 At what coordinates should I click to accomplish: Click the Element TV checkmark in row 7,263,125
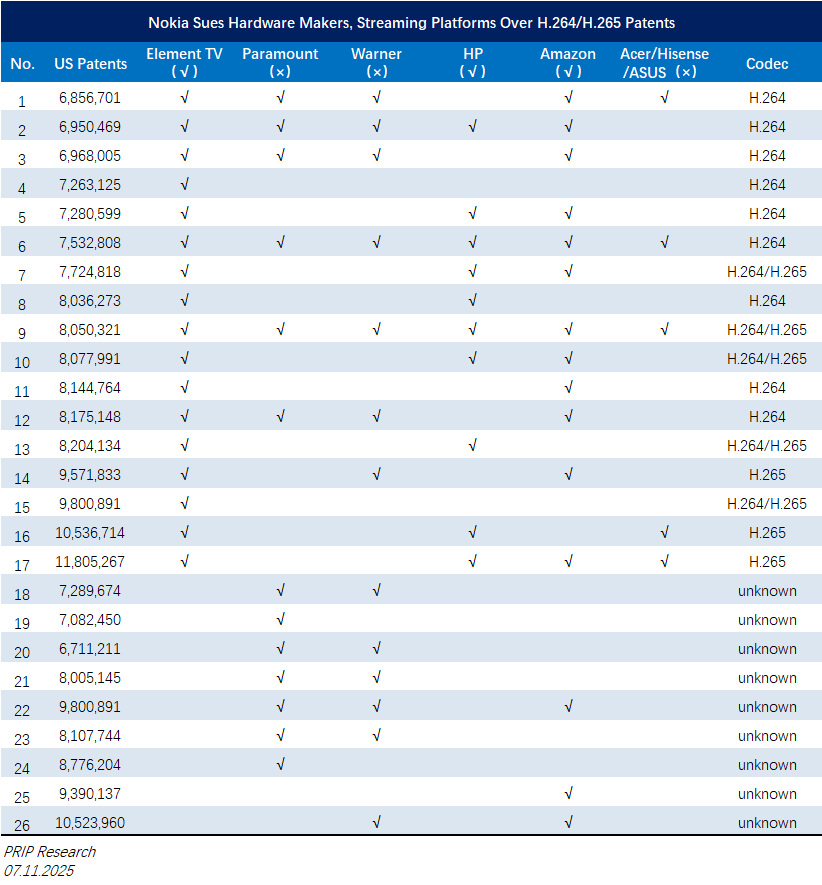tap(184, 185)
